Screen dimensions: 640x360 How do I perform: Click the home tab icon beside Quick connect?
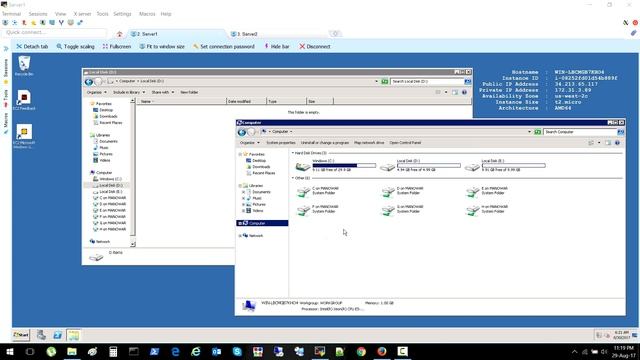[120, 34]
